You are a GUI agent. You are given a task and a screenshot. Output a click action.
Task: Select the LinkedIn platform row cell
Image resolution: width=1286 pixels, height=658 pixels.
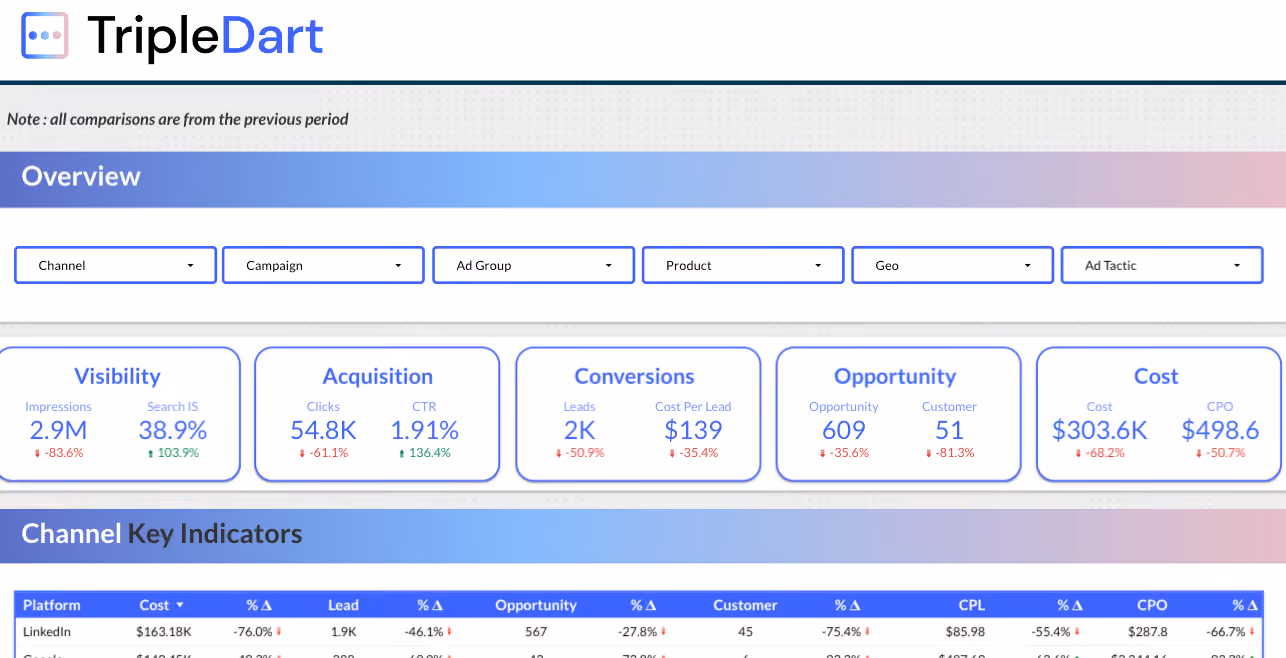pyautogui.click(x=47, y=632)
